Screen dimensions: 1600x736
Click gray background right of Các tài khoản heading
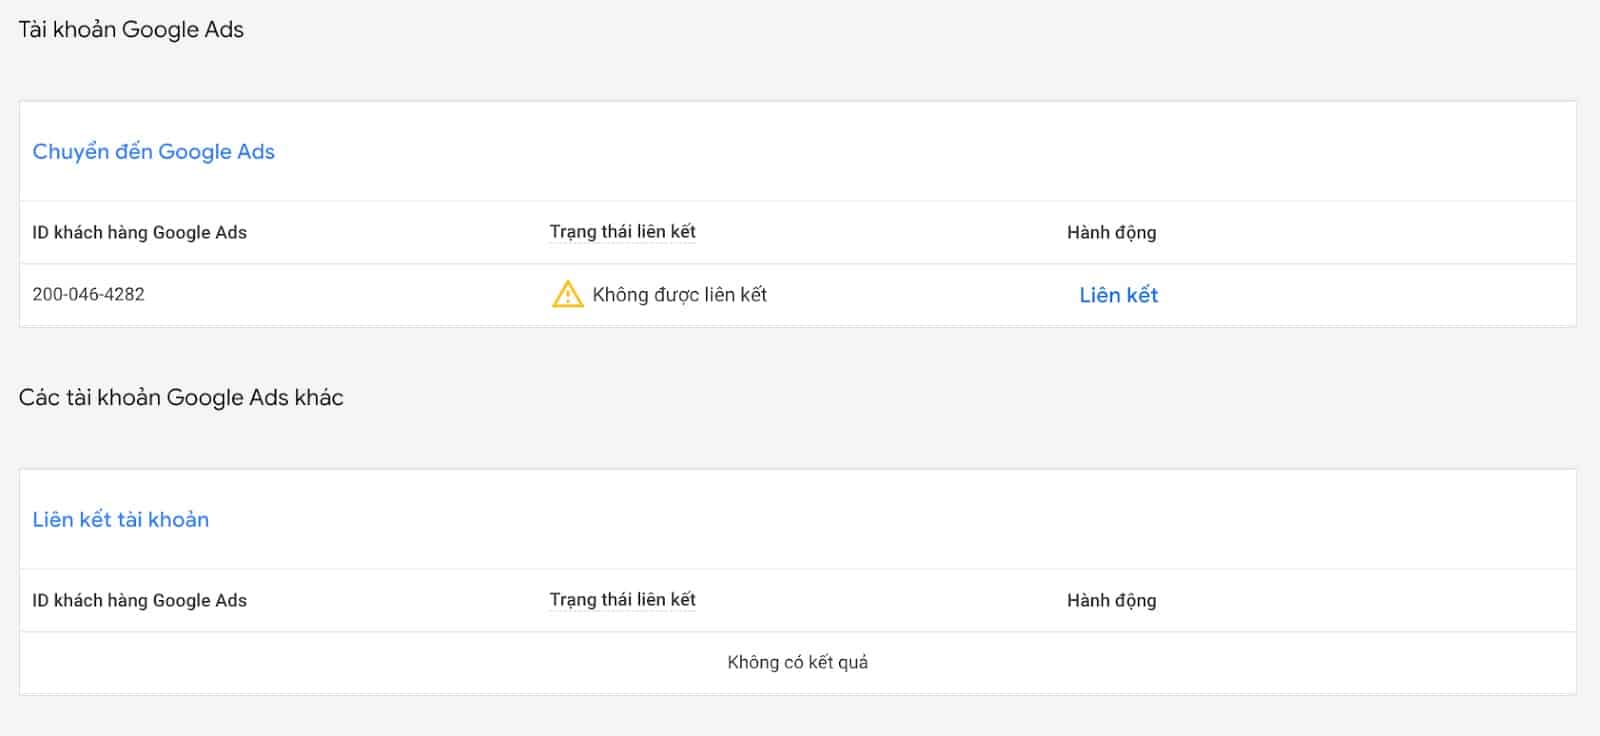coord(900,398)
